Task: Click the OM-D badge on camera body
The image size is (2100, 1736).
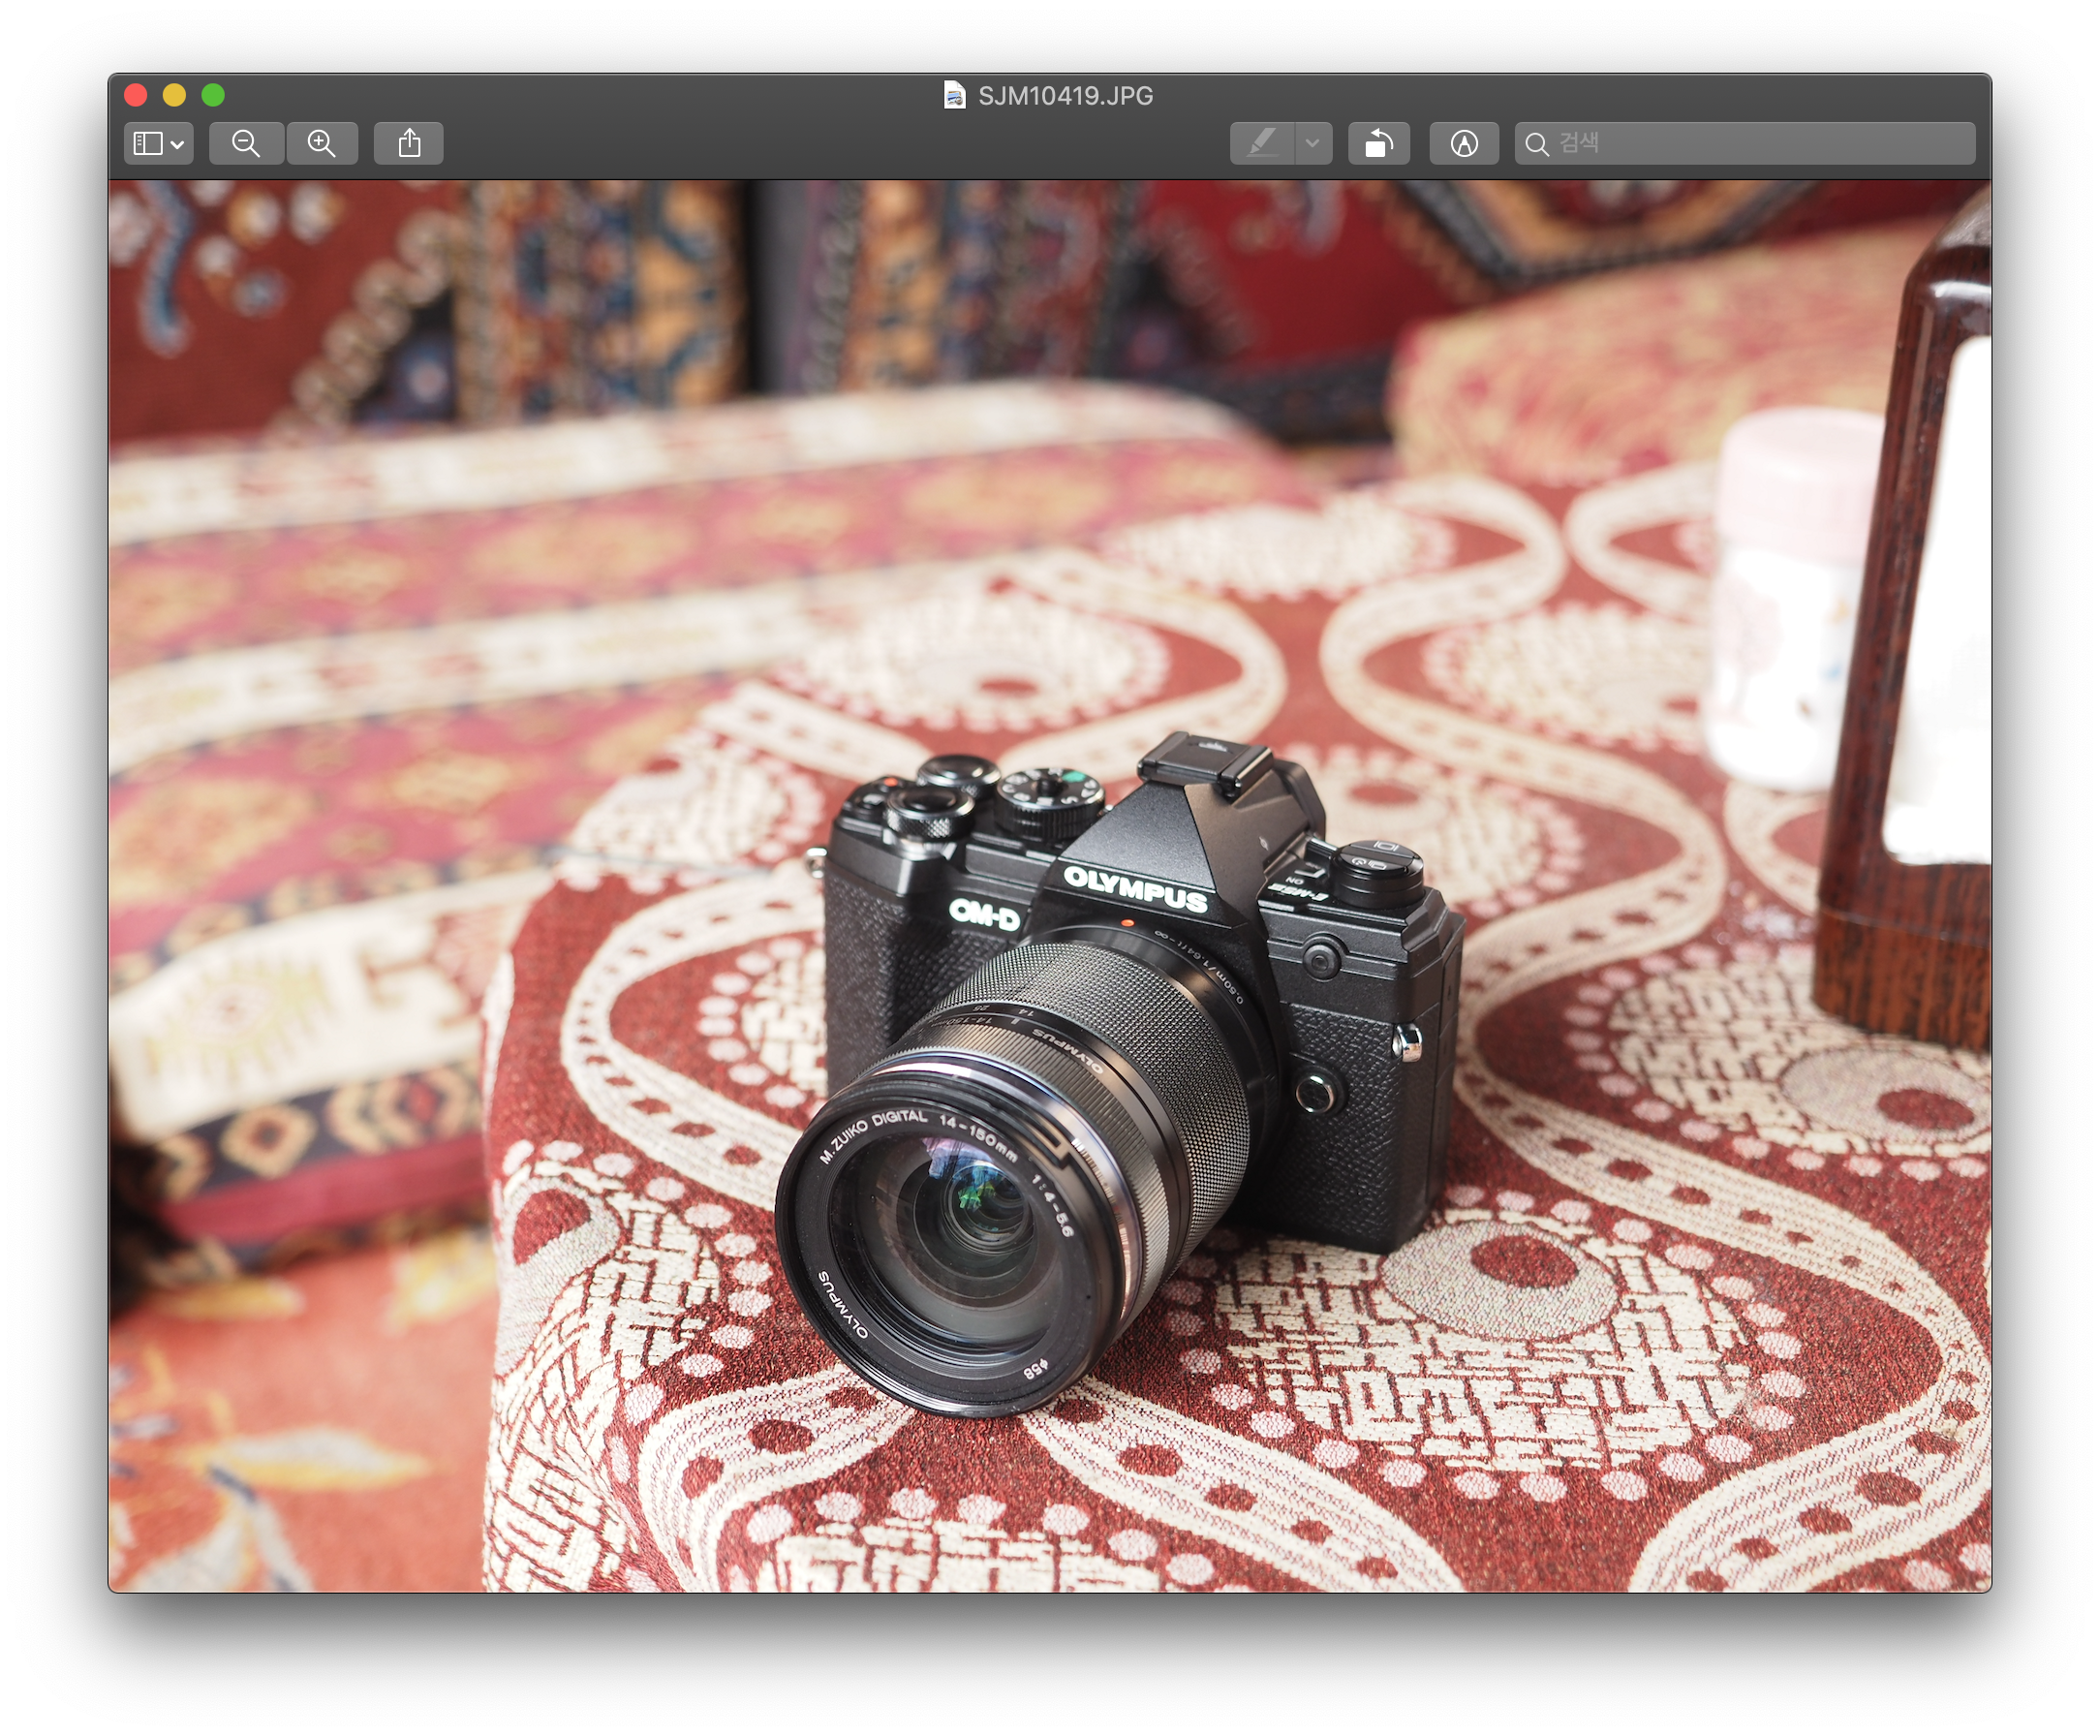Action: pyautogui.click(x=984, y=914)
